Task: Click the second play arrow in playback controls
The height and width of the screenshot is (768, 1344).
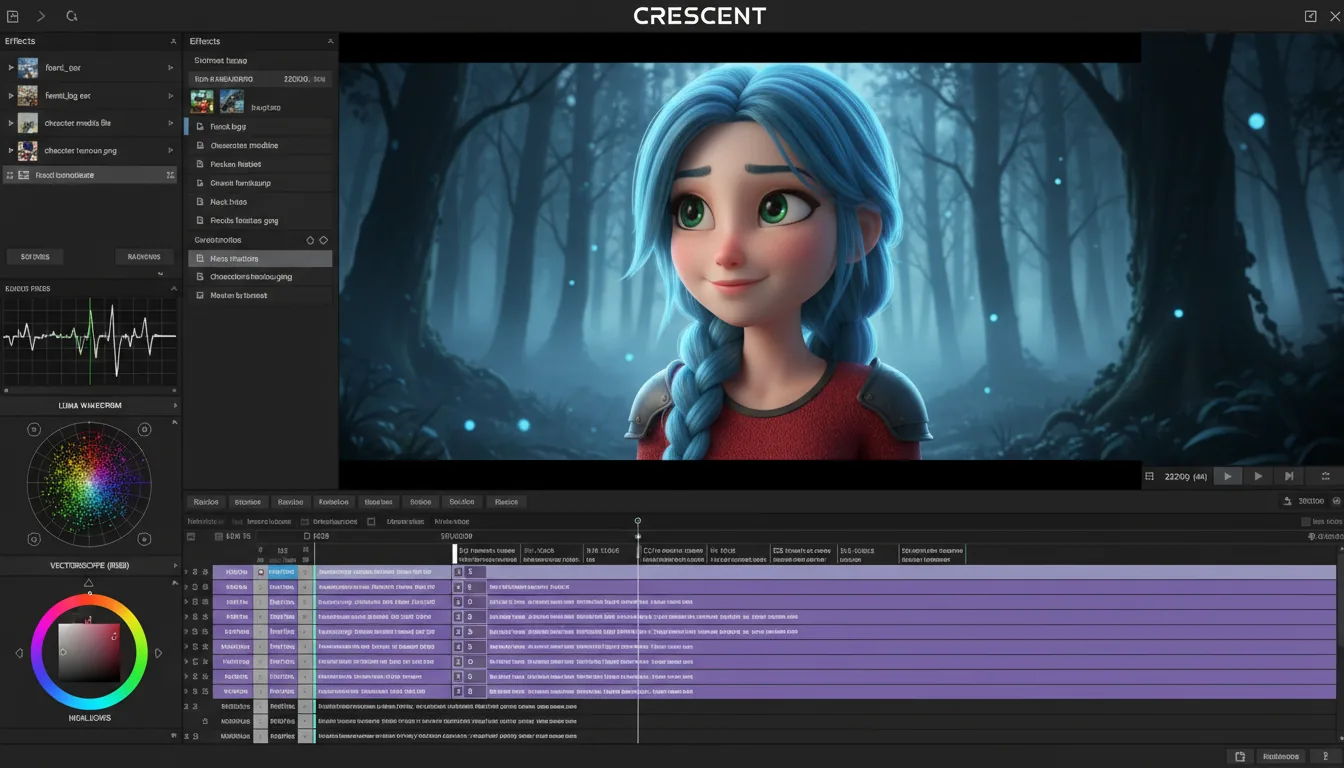Action: pyautogui.click(x=1259, y=477)
